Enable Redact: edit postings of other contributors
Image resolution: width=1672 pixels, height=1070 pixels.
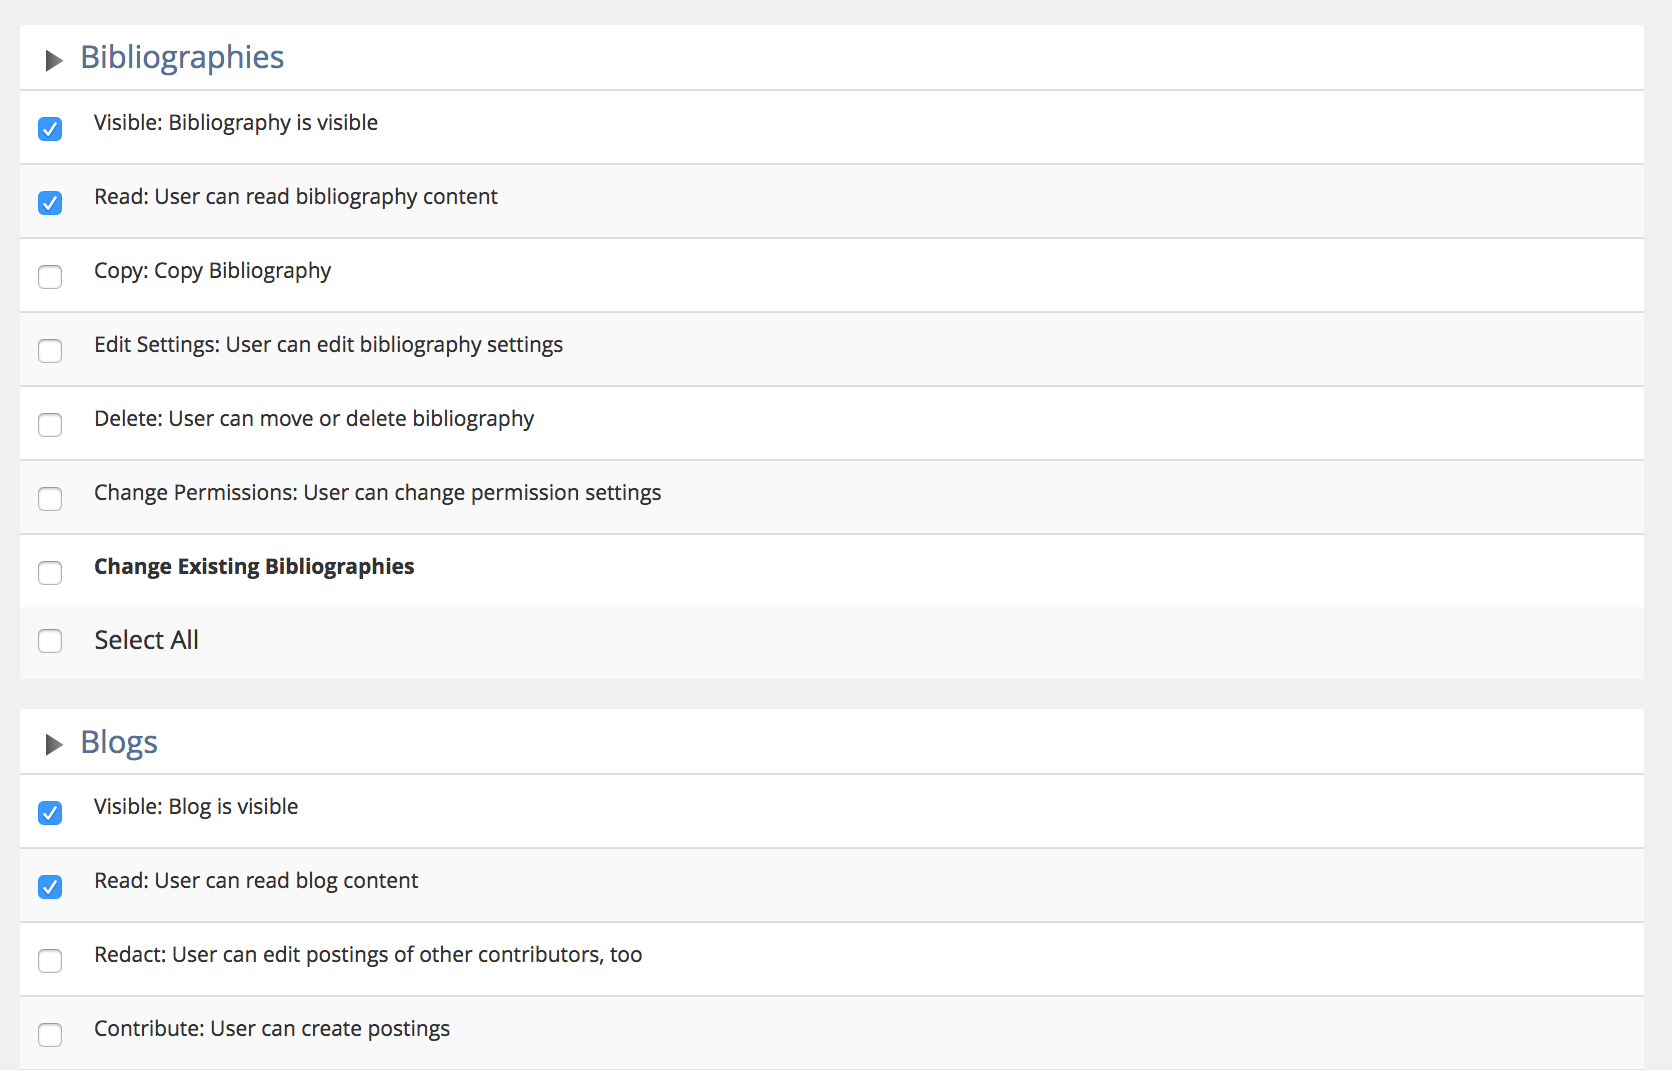point(50,961)
